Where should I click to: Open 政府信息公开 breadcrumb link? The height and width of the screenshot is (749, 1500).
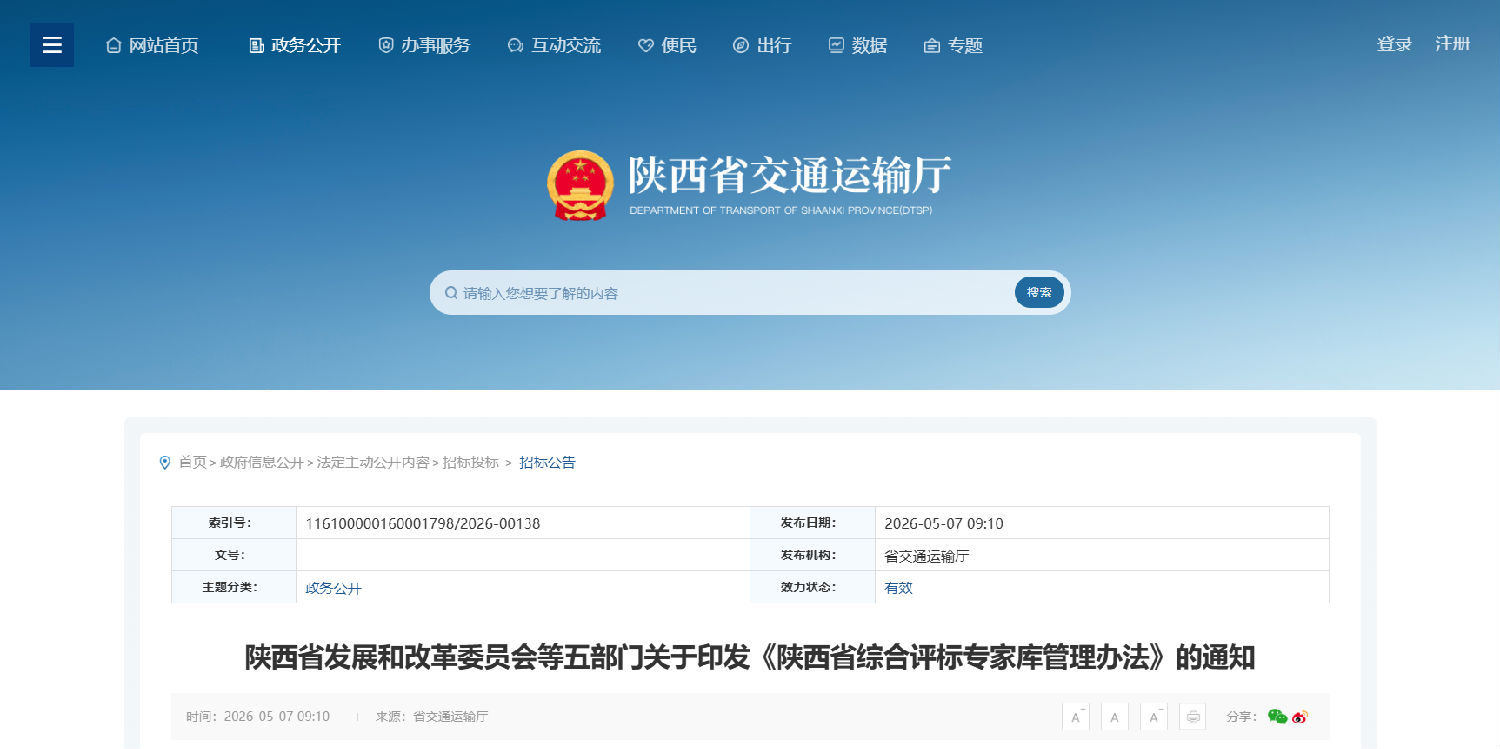261,463
